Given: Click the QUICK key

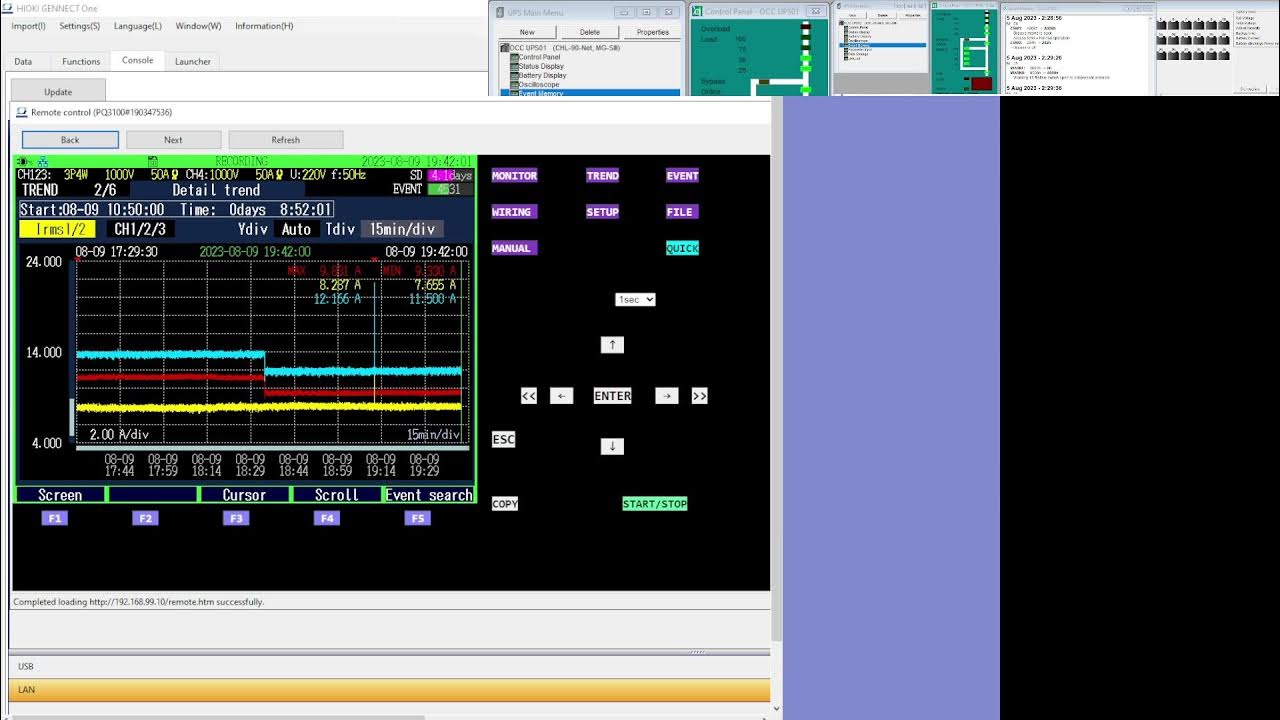Looking at the screenshot, I should click(x=682, y=248).
